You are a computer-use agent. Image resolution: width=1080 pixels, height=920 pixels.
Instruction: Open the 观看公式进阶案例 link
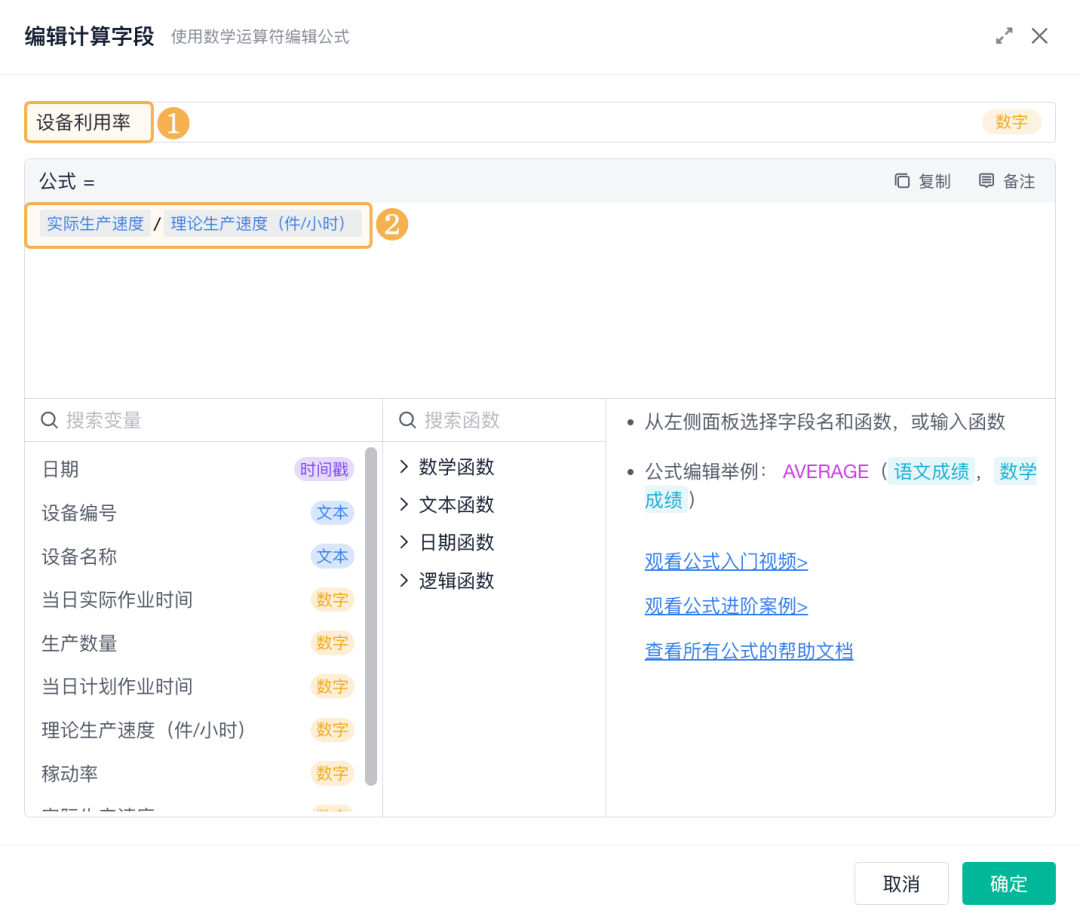click(x=726, y=606)
